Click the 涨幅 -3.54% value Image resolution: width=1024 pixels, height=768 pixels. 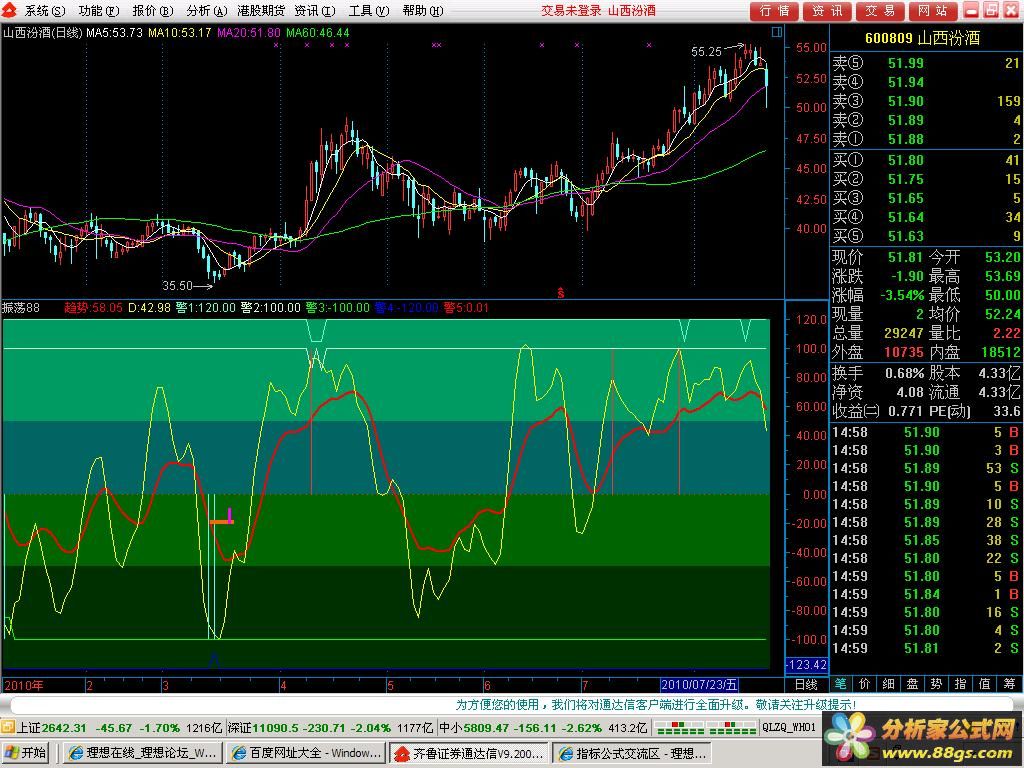(902, 295)
